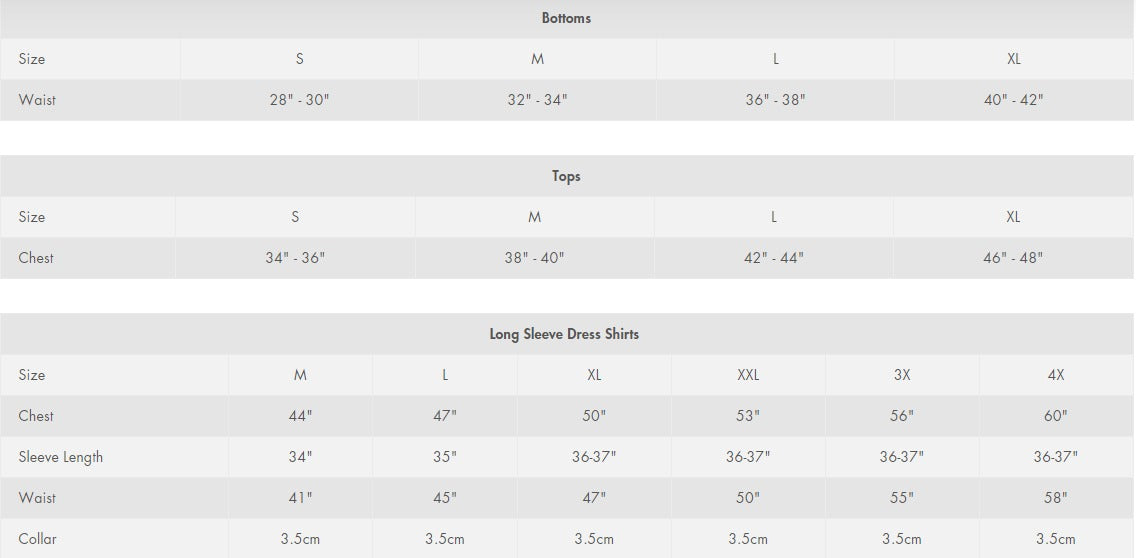Select the 41" waist value for M
The image size is (1136, 558).
[x=300, y=498]
